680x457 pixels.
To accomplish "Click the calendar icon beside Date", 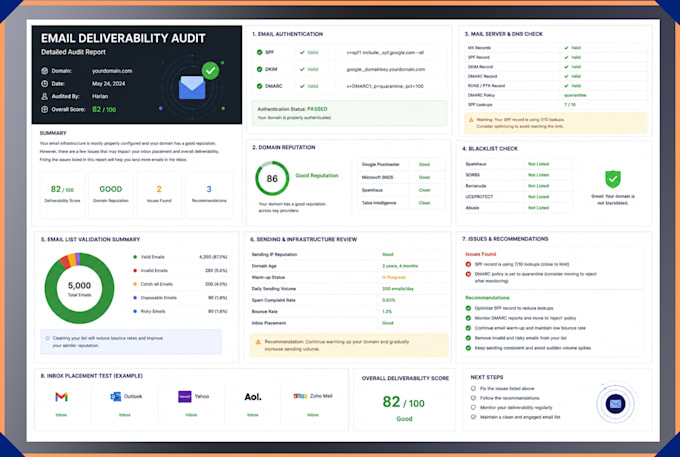I will pos(44,84).
